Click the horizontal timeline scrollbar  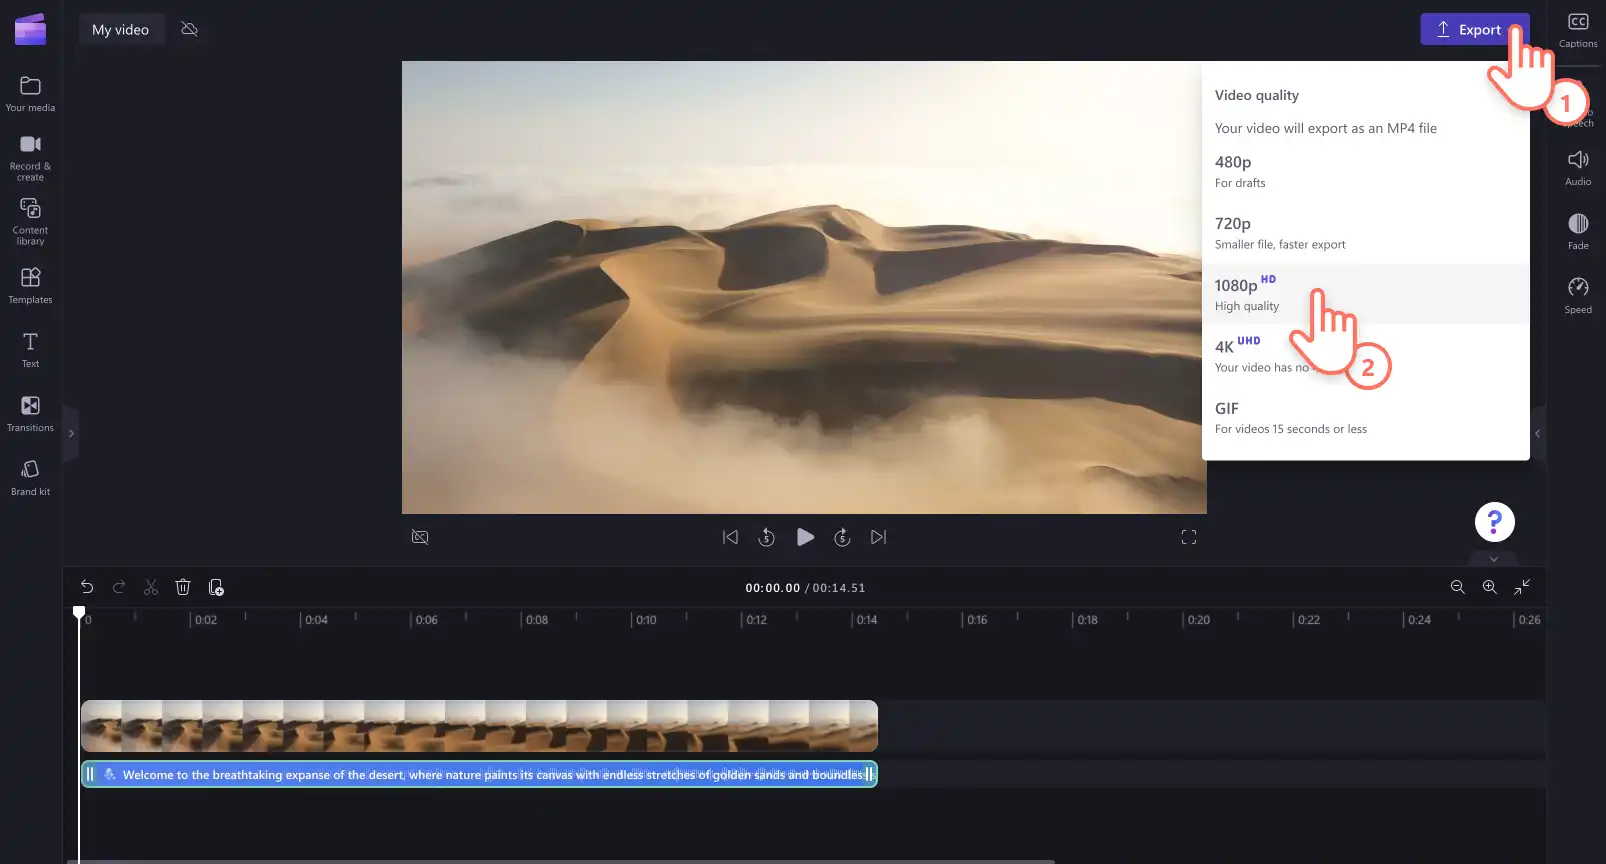(561, 861)
